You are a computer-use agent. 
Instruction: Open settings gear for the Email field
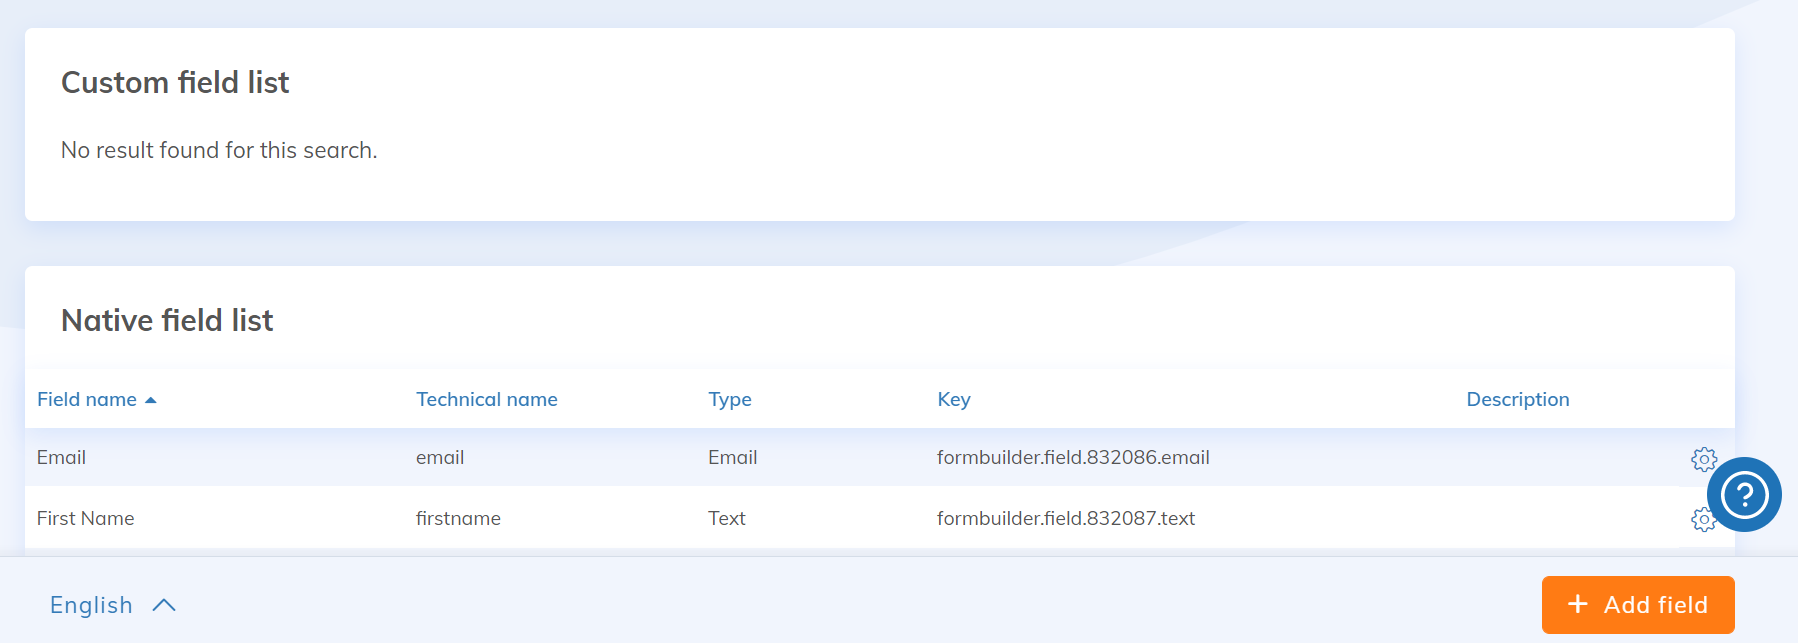pos(1703,459)
